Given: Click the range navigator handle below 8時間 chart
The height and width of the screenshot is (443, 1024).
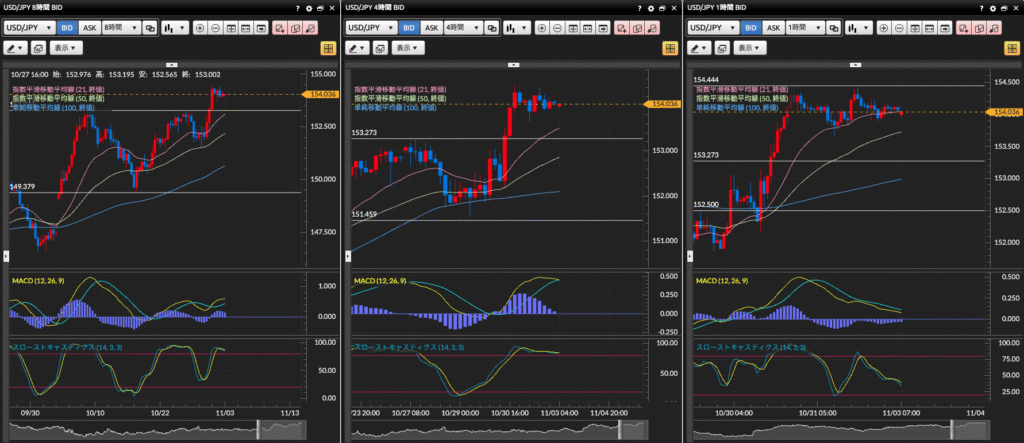Looking at the screenshot, I should click(x=258, y=429).
